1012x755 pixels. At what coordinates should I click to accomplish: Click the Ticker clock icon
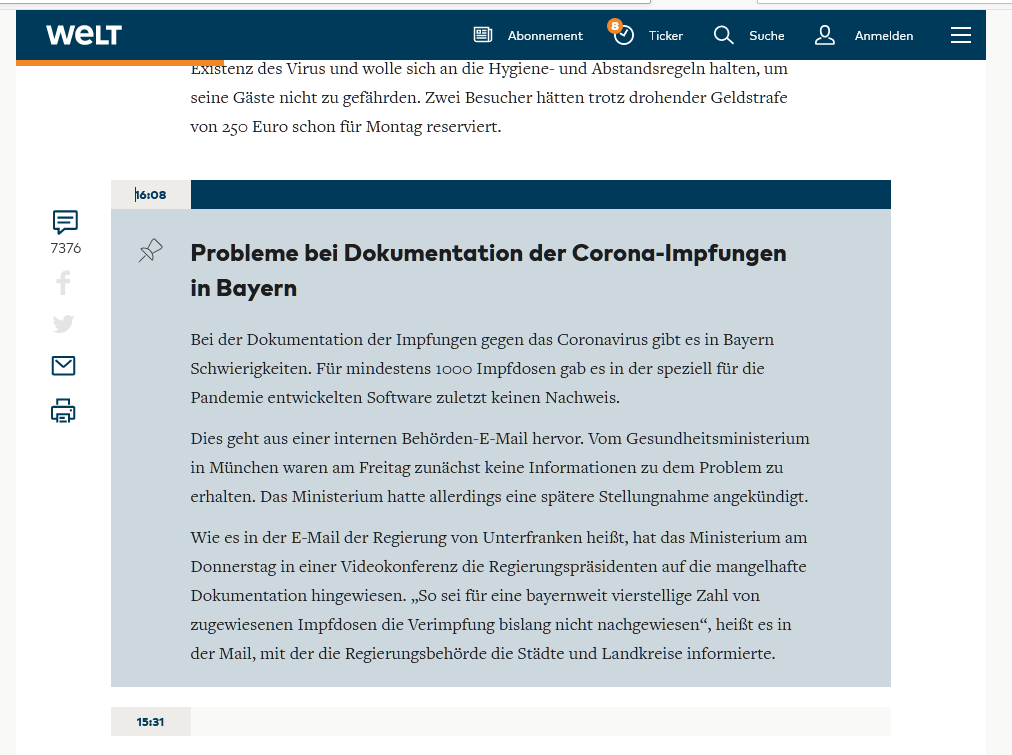622,34
